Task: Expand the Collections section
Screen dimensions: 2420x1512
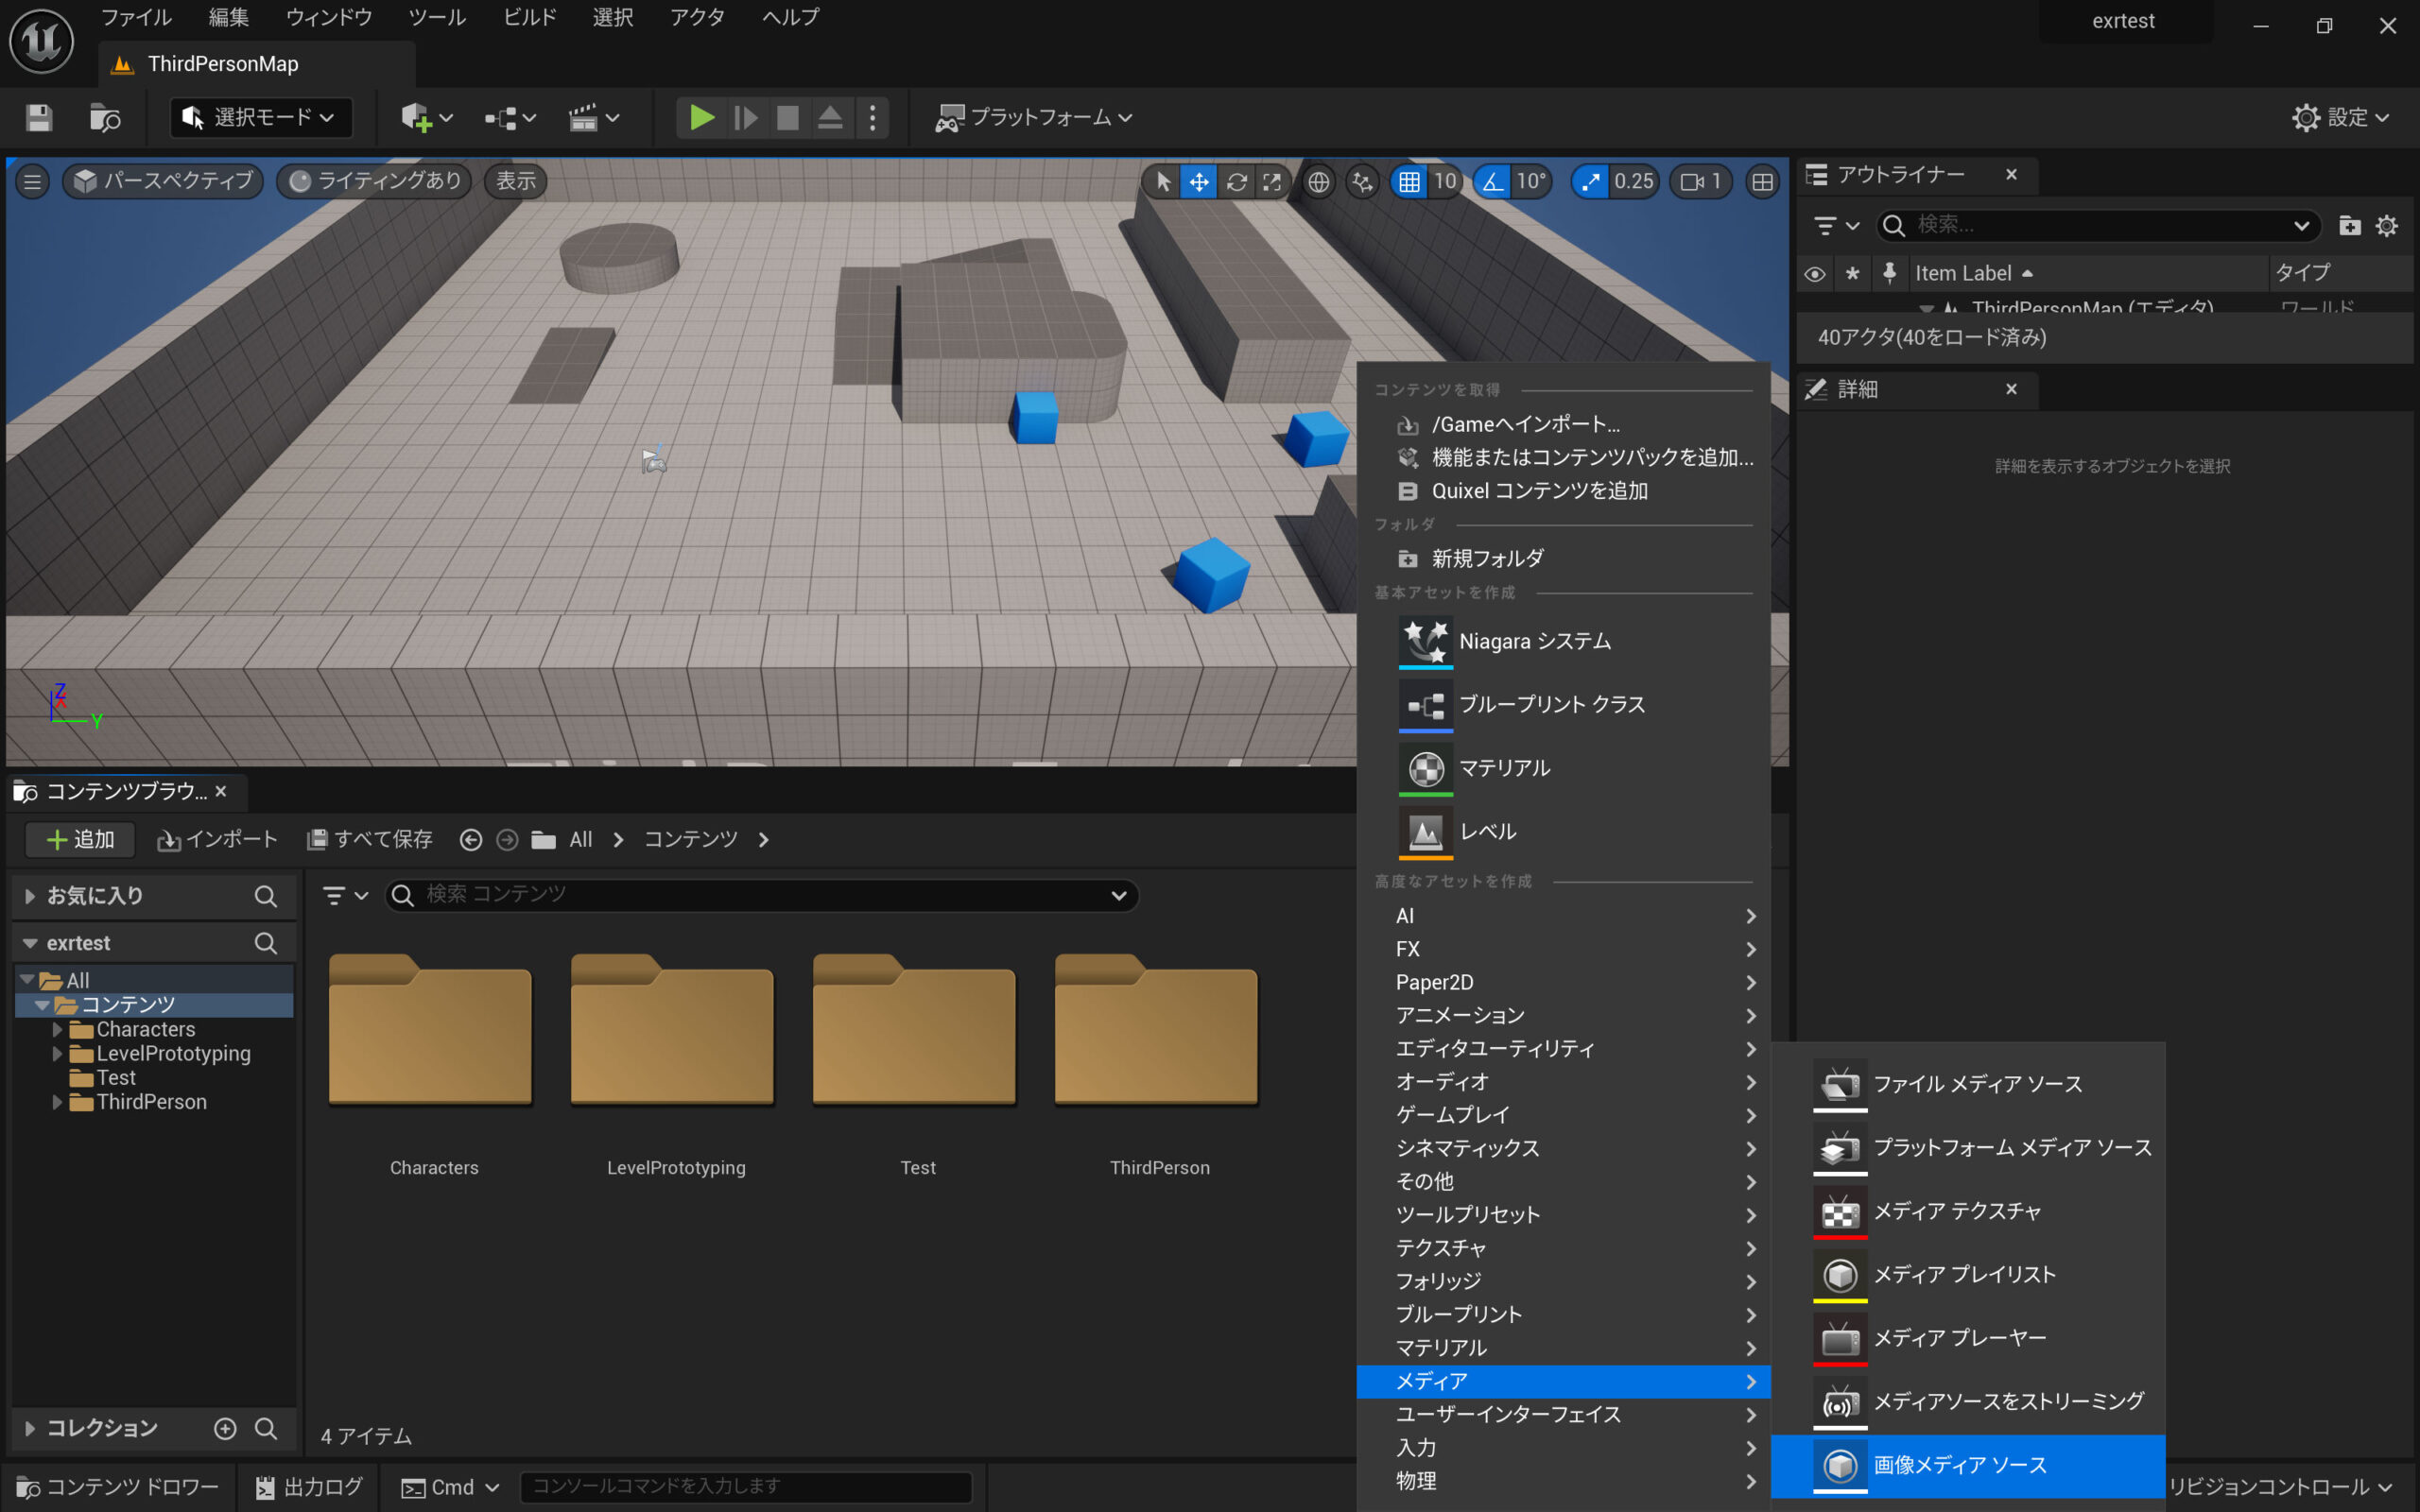Action: click(x=30, y=1428)
